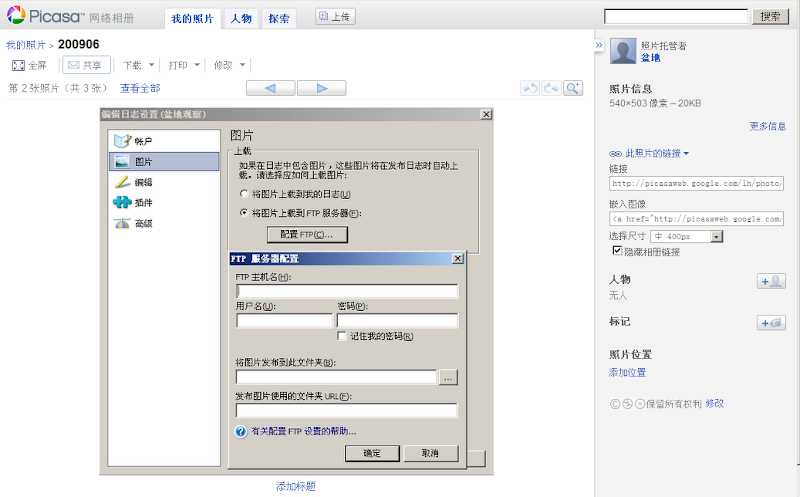Click the owner avatar thumbnail

tap(623, 51)
